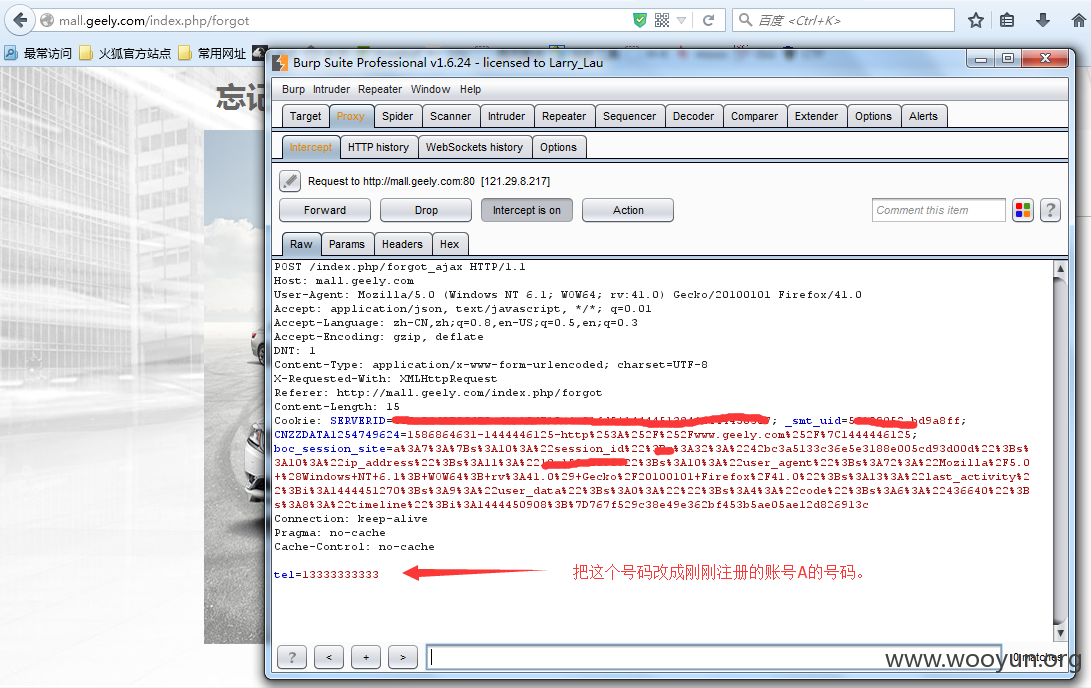Focus the browser search field
Screen dimensions: 1091x688
[843, 20]
